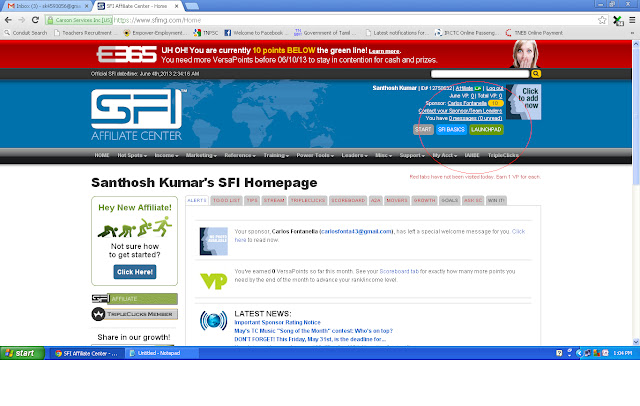
Task: Reload the page with the refresh icon
Action: (35, 20)
